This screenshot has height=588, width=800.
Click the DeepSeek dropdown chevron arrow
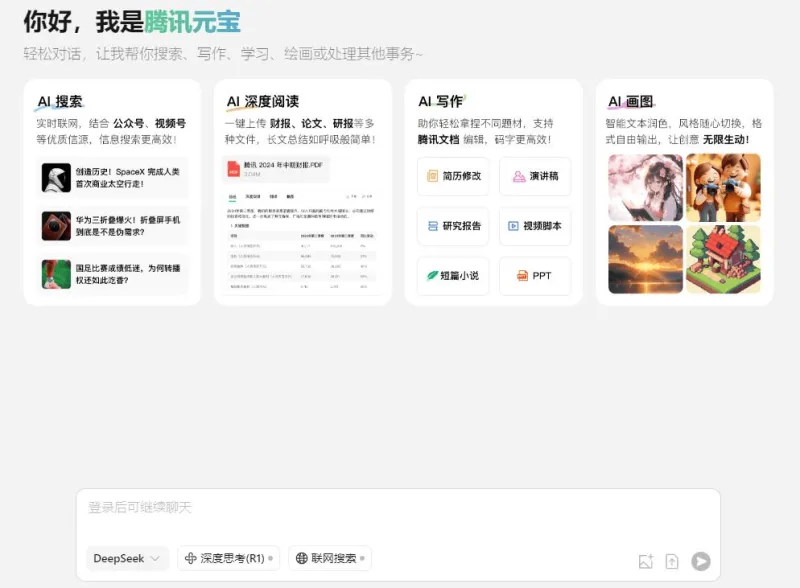[155, 558]
